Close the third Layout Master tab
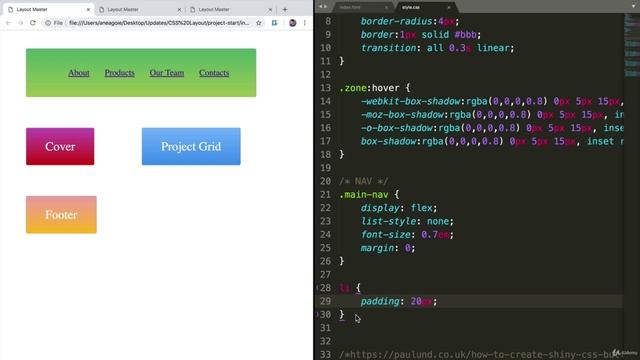Image resolution: width=640 pixels, height=360 pixels. 270,9
